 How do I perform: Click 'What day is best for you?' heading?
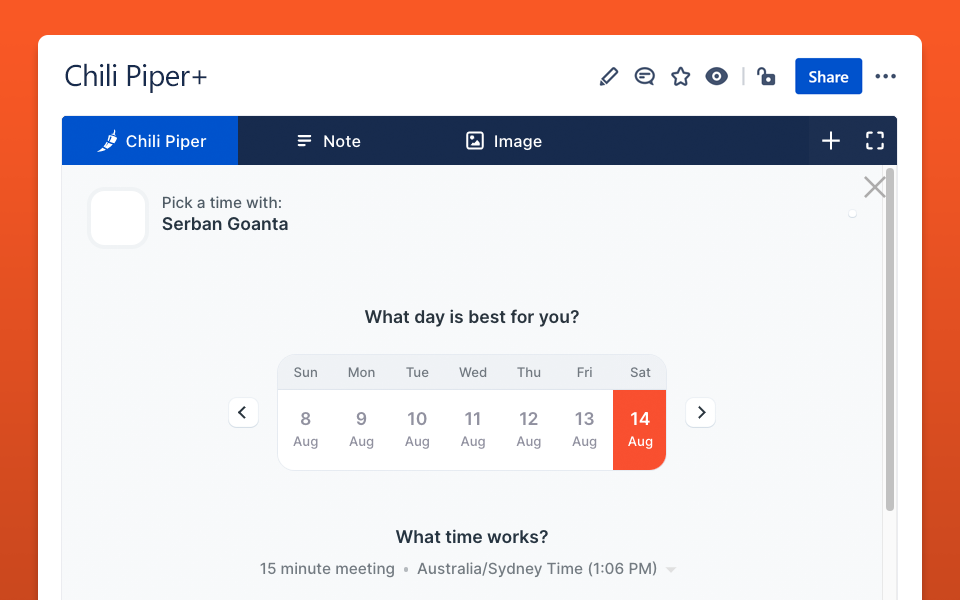point(471,317)
